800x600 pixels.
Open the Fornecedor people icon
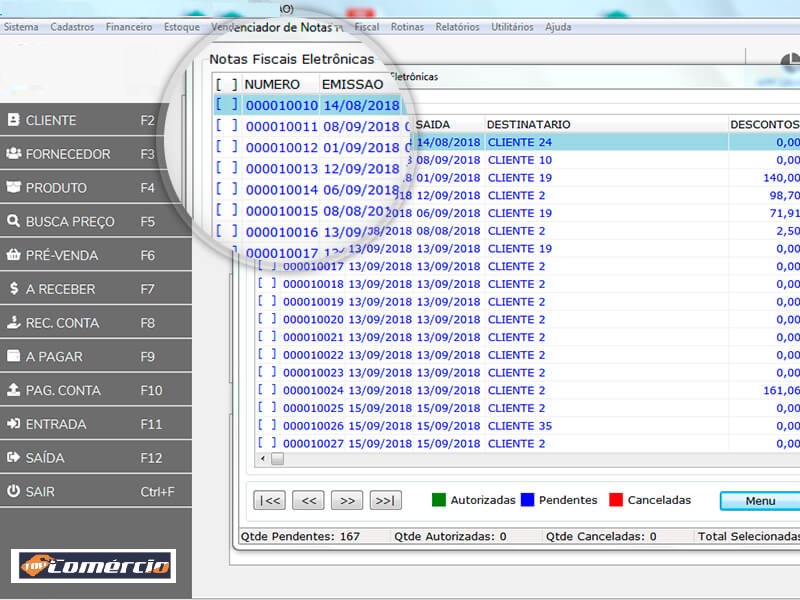tap(14, 154)
